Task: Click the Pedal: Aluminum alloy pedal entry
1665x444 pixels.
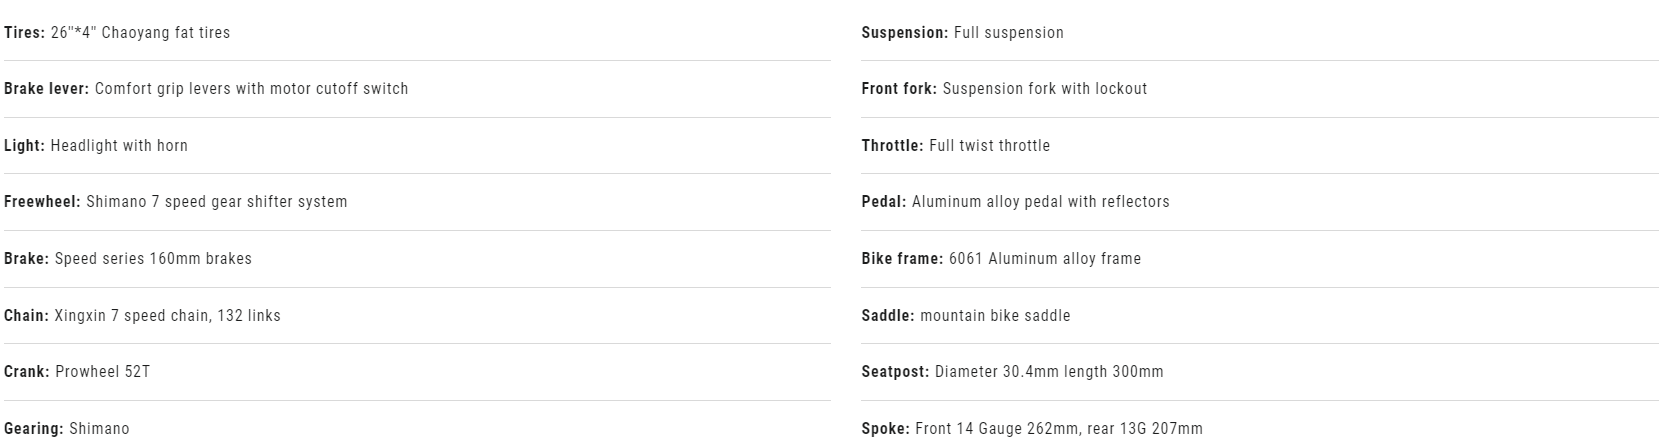Action: tap(1016, 202)
